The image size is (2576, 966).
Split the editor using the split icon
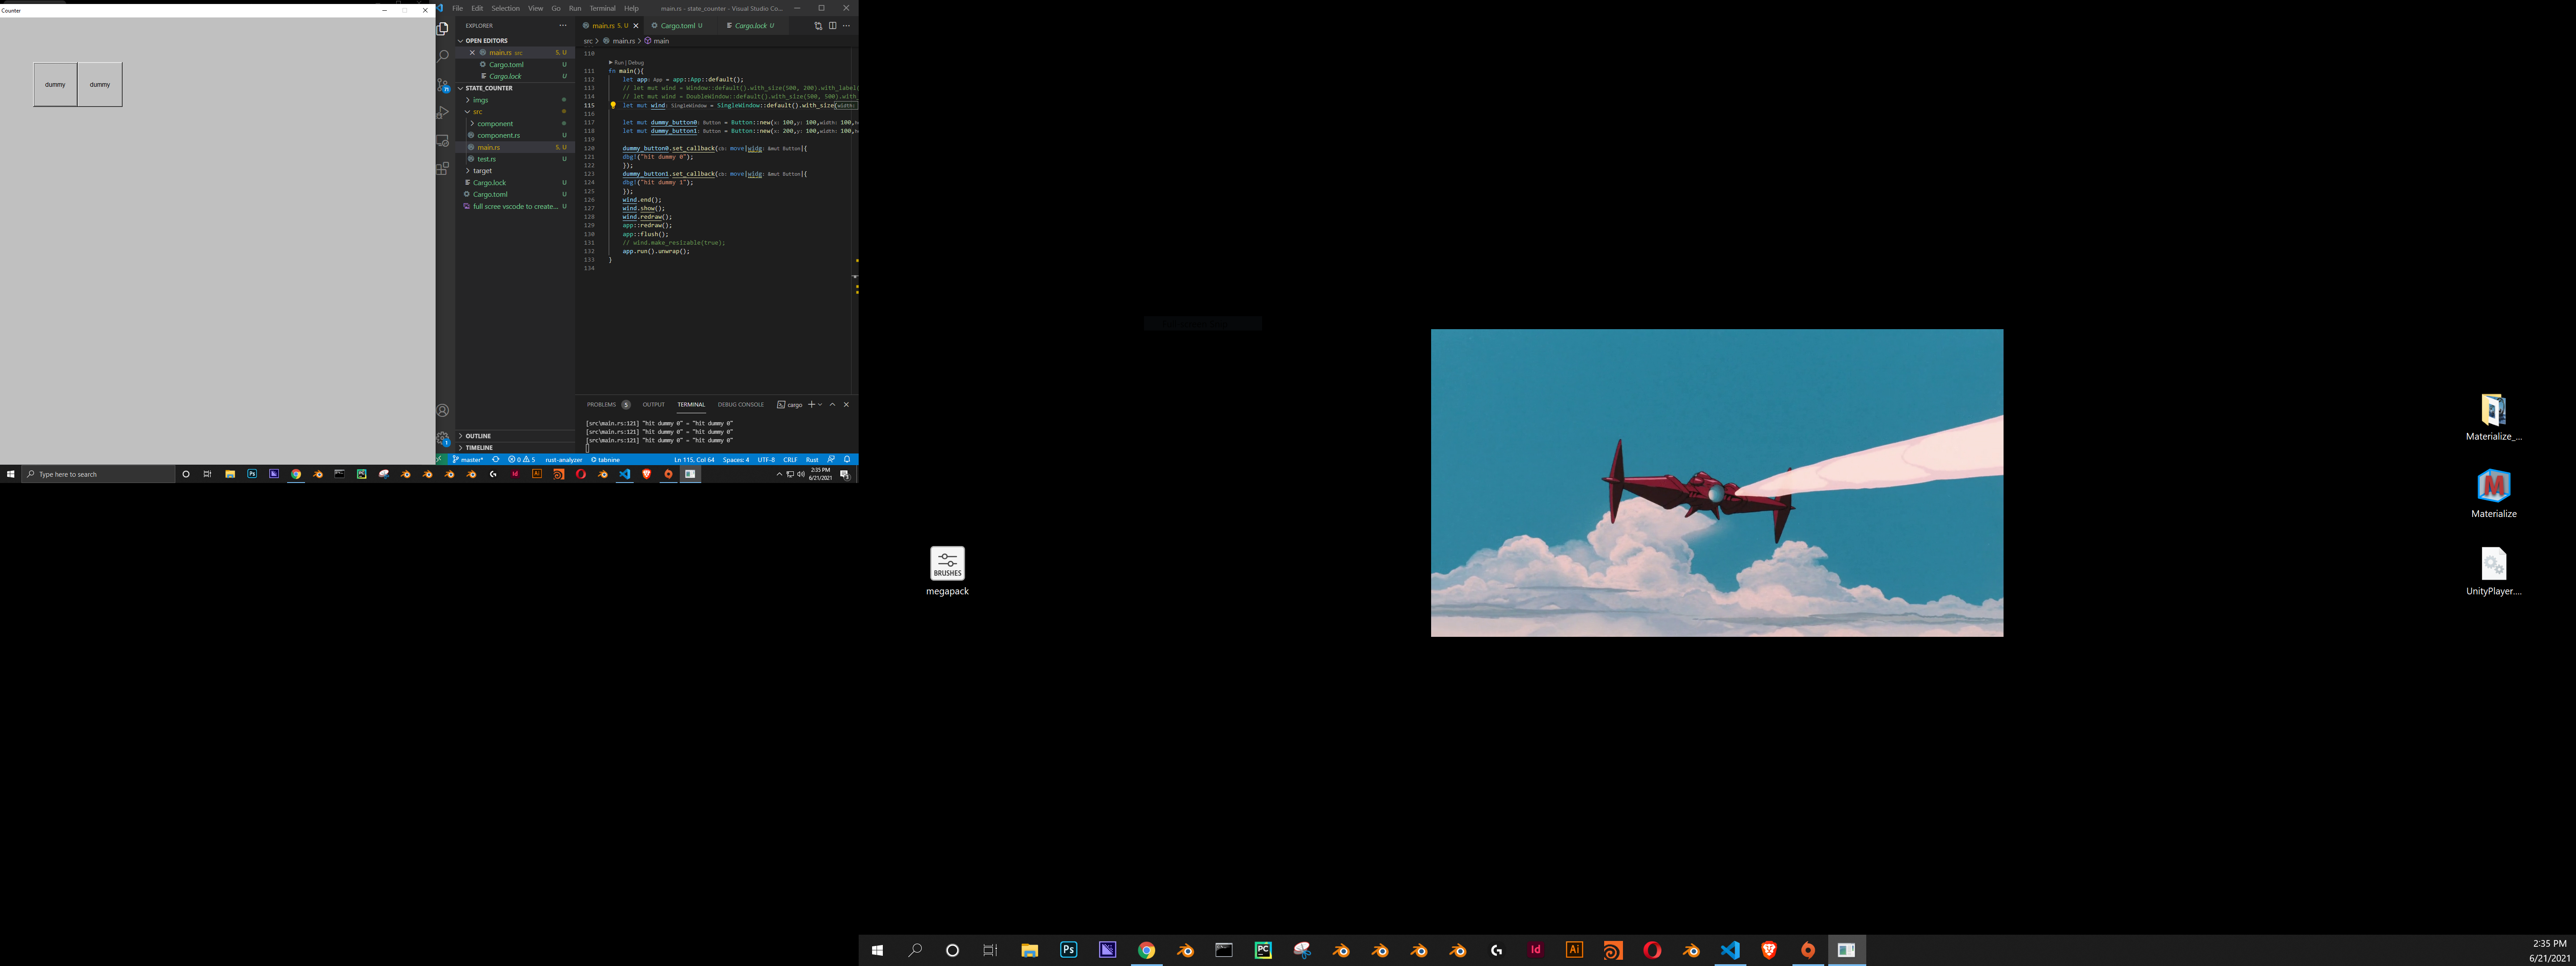[833, 25]
